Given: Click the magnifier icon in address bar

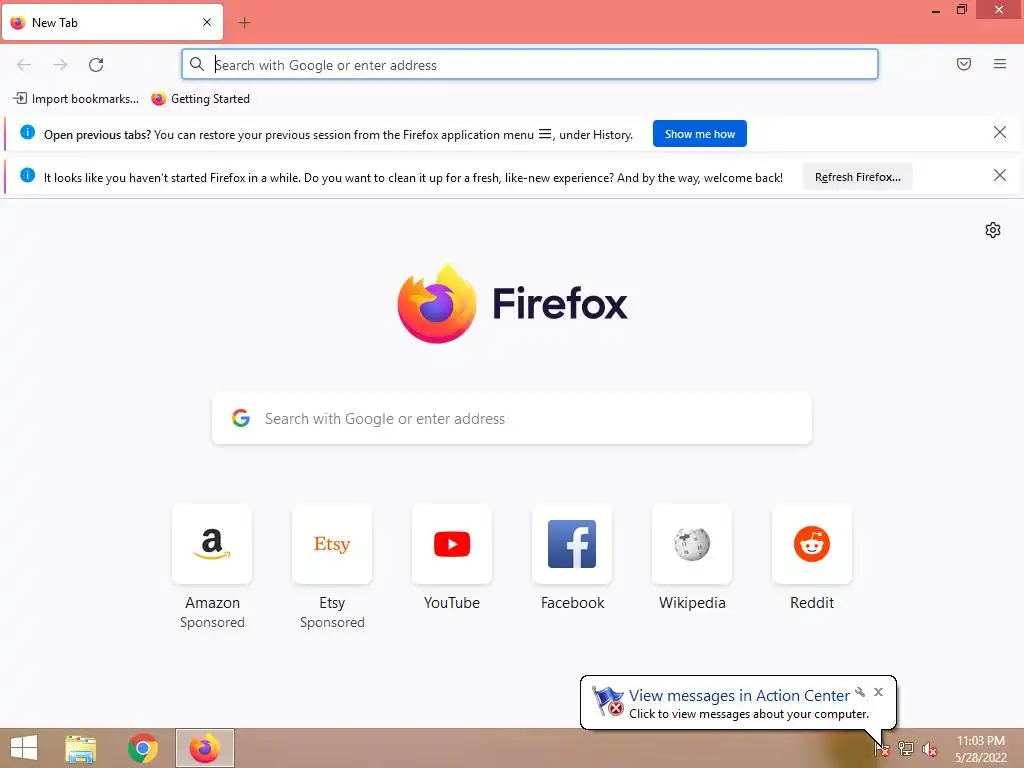Looking at the screenshot, I should 197,64.
